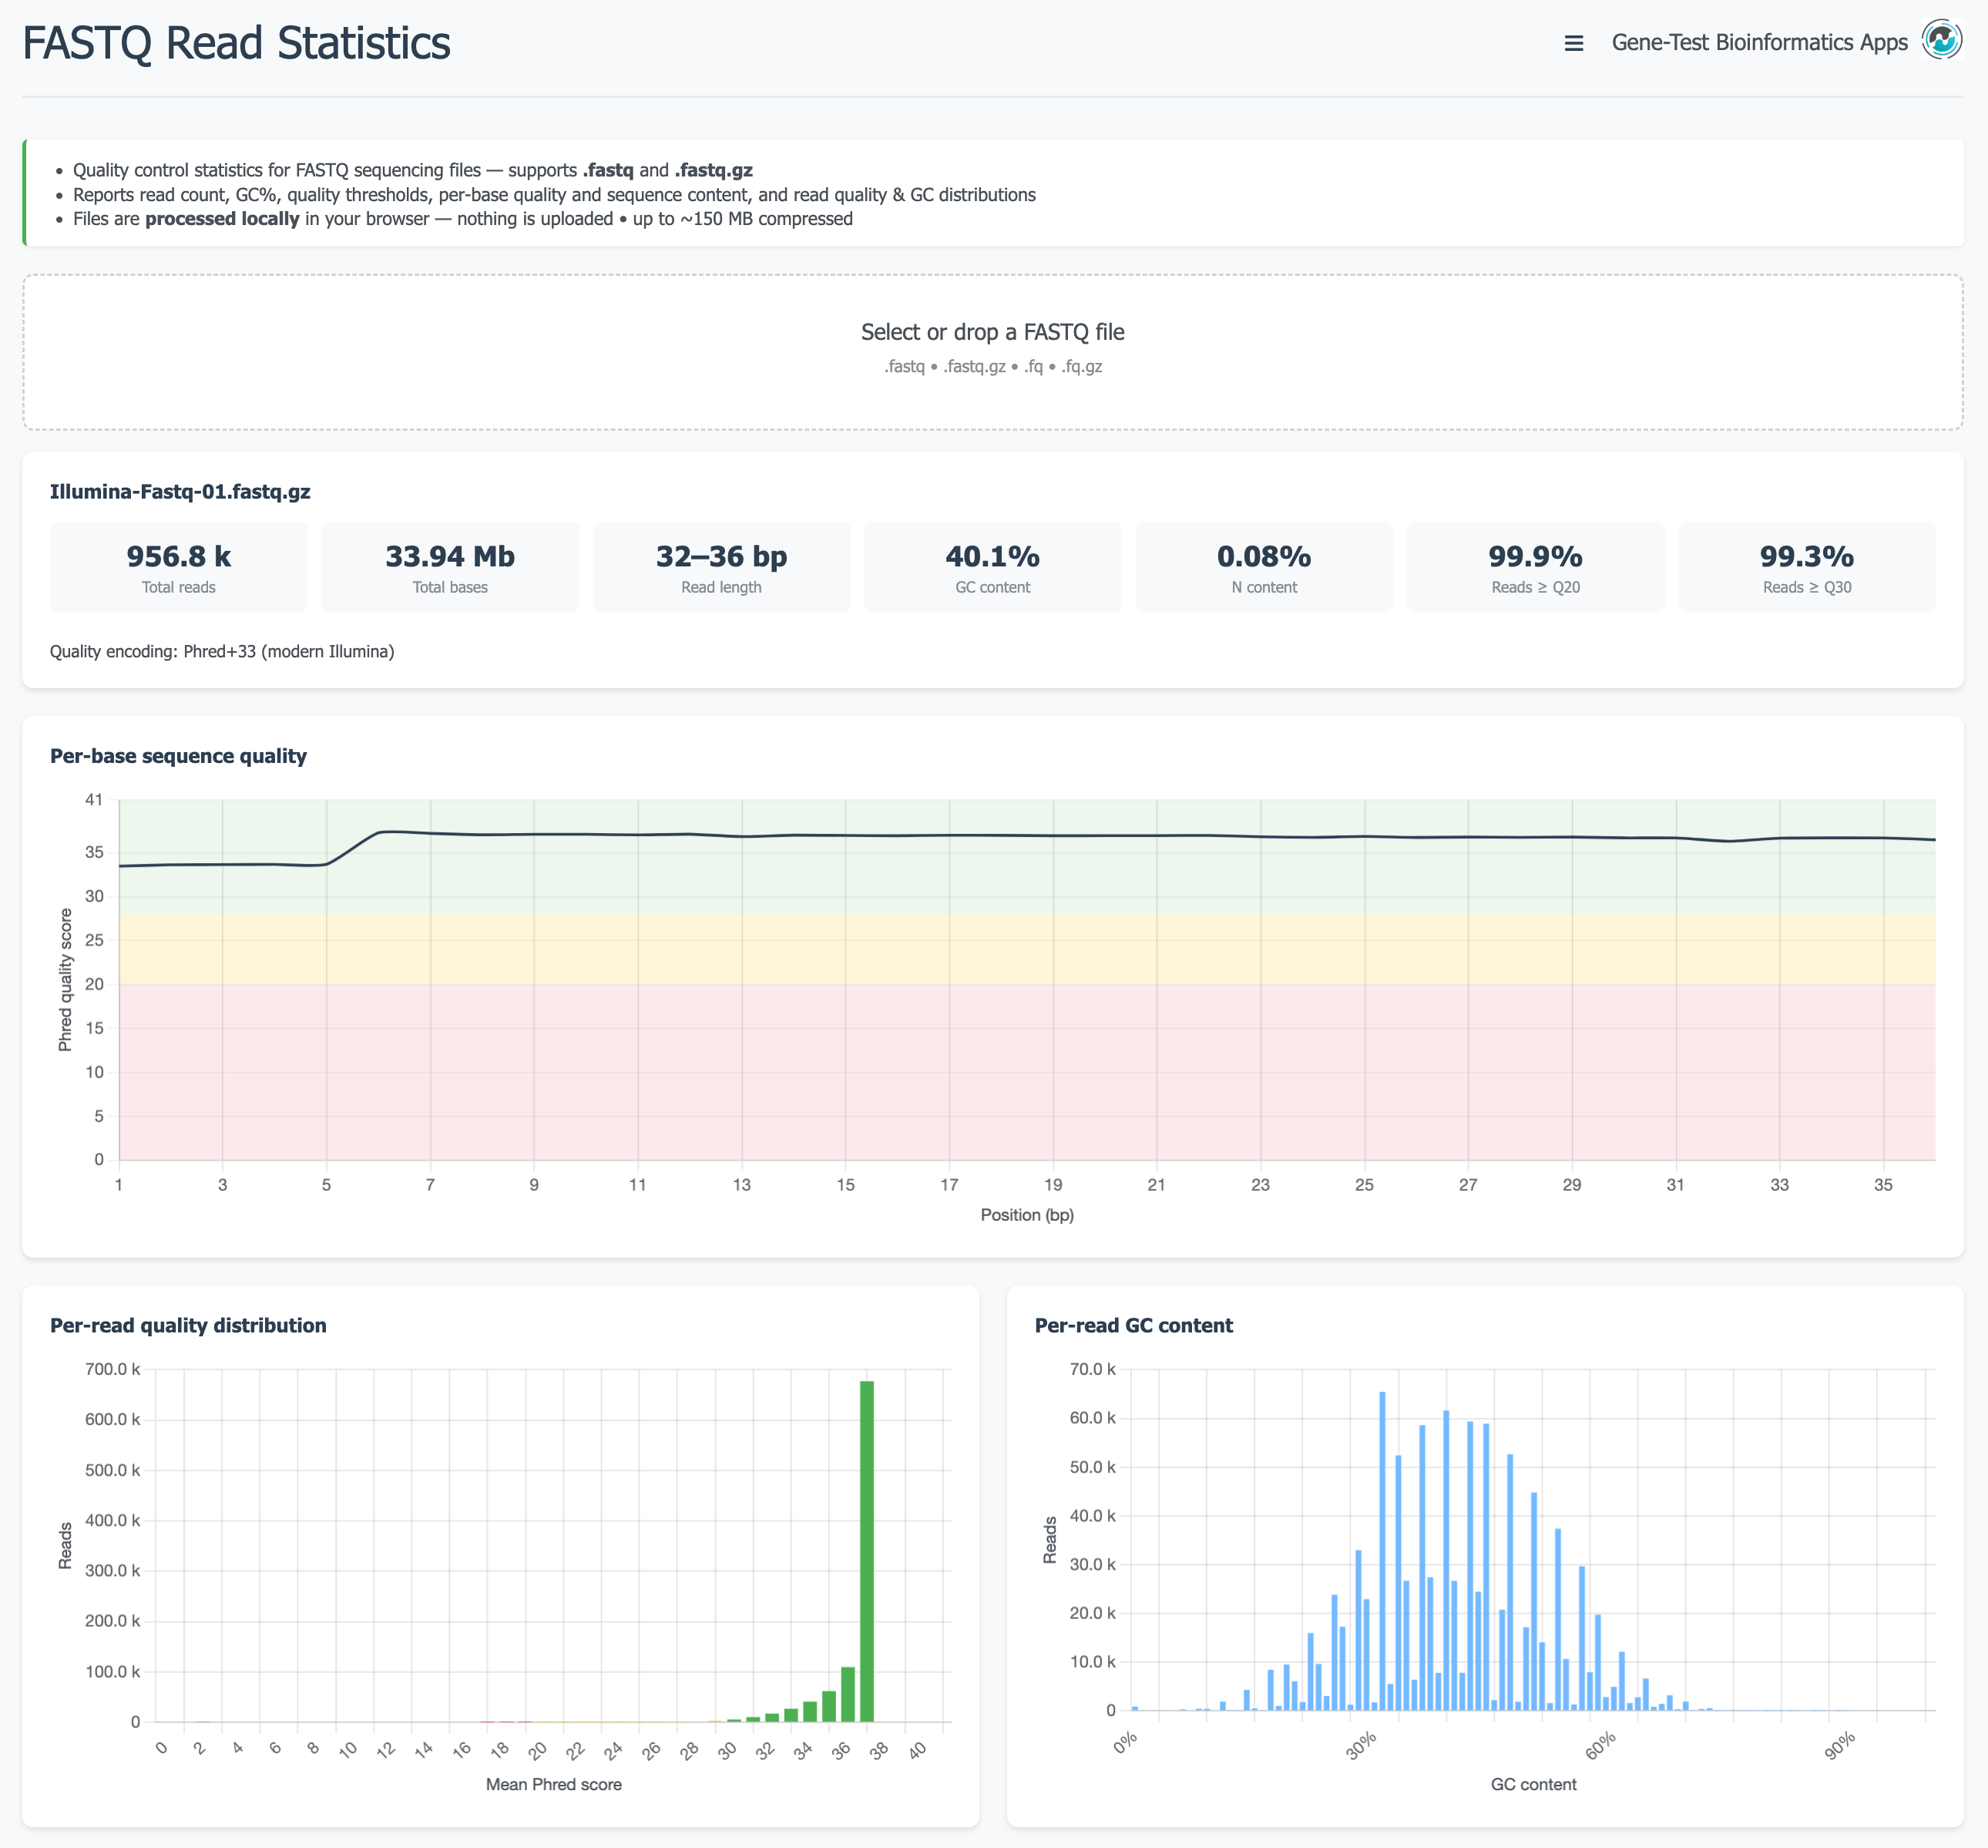Click the tallest blue bar near 30% GC

coord(1383,1550)
